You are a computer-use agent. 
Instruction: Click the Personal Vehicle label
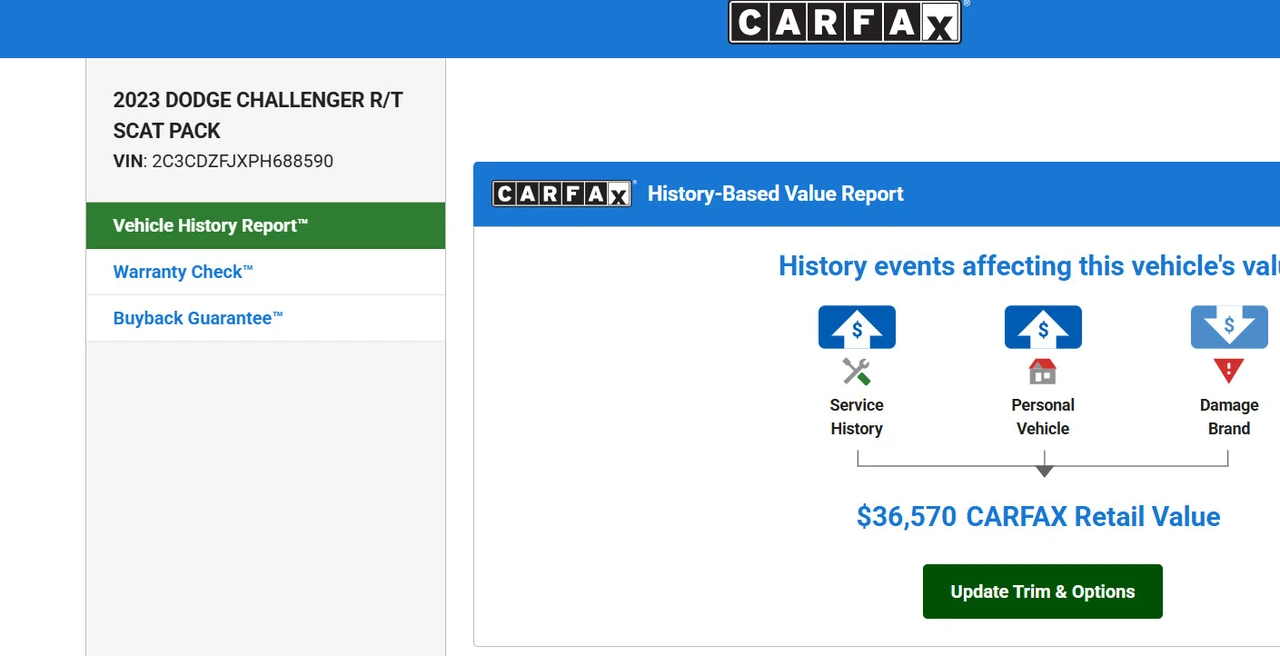pyautogui.click(x=1043, y=417)
